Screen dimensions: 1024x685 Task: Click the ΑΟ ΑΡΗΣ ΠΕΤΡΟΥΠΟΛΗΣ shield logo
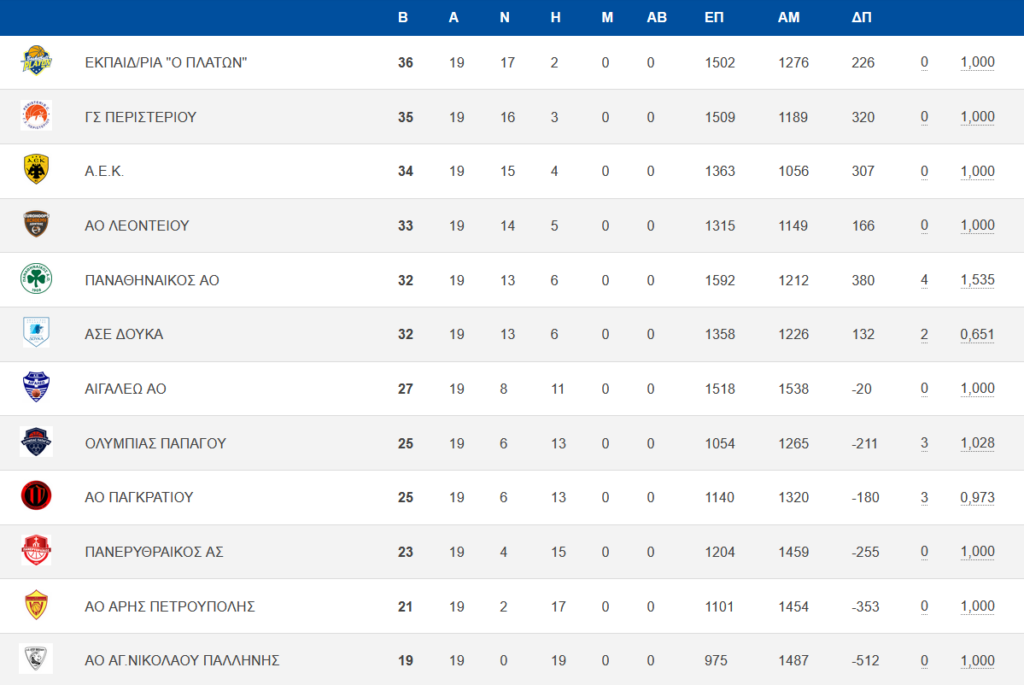coord(36,605)
